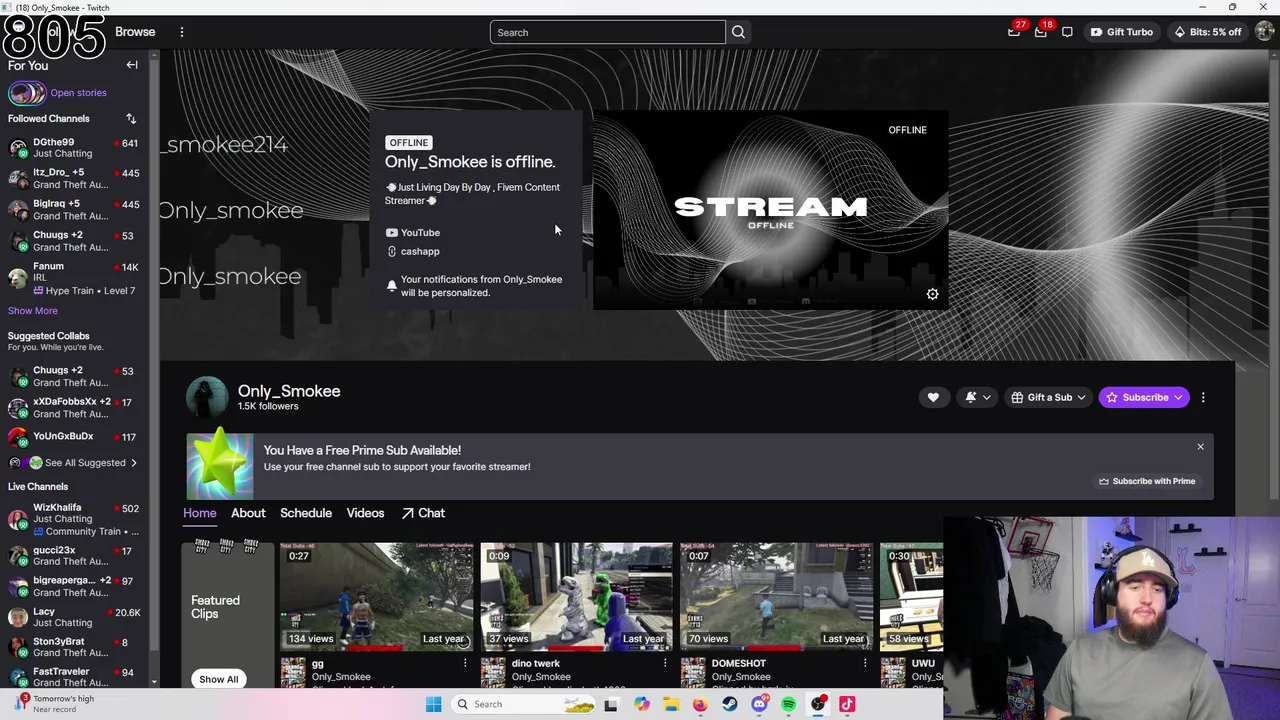1280x720 pixels.
Task: Sort the Followed Channels list
Action: tap(131, 119)
